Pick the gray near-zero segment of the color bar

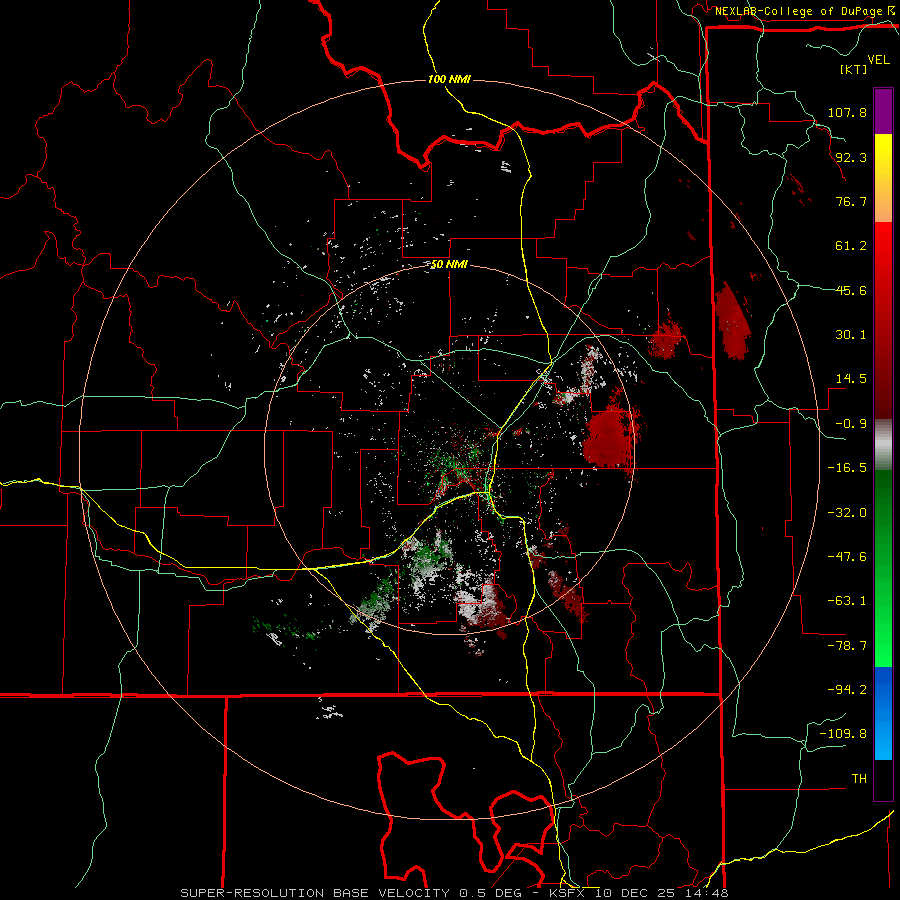tap(883, 445)
